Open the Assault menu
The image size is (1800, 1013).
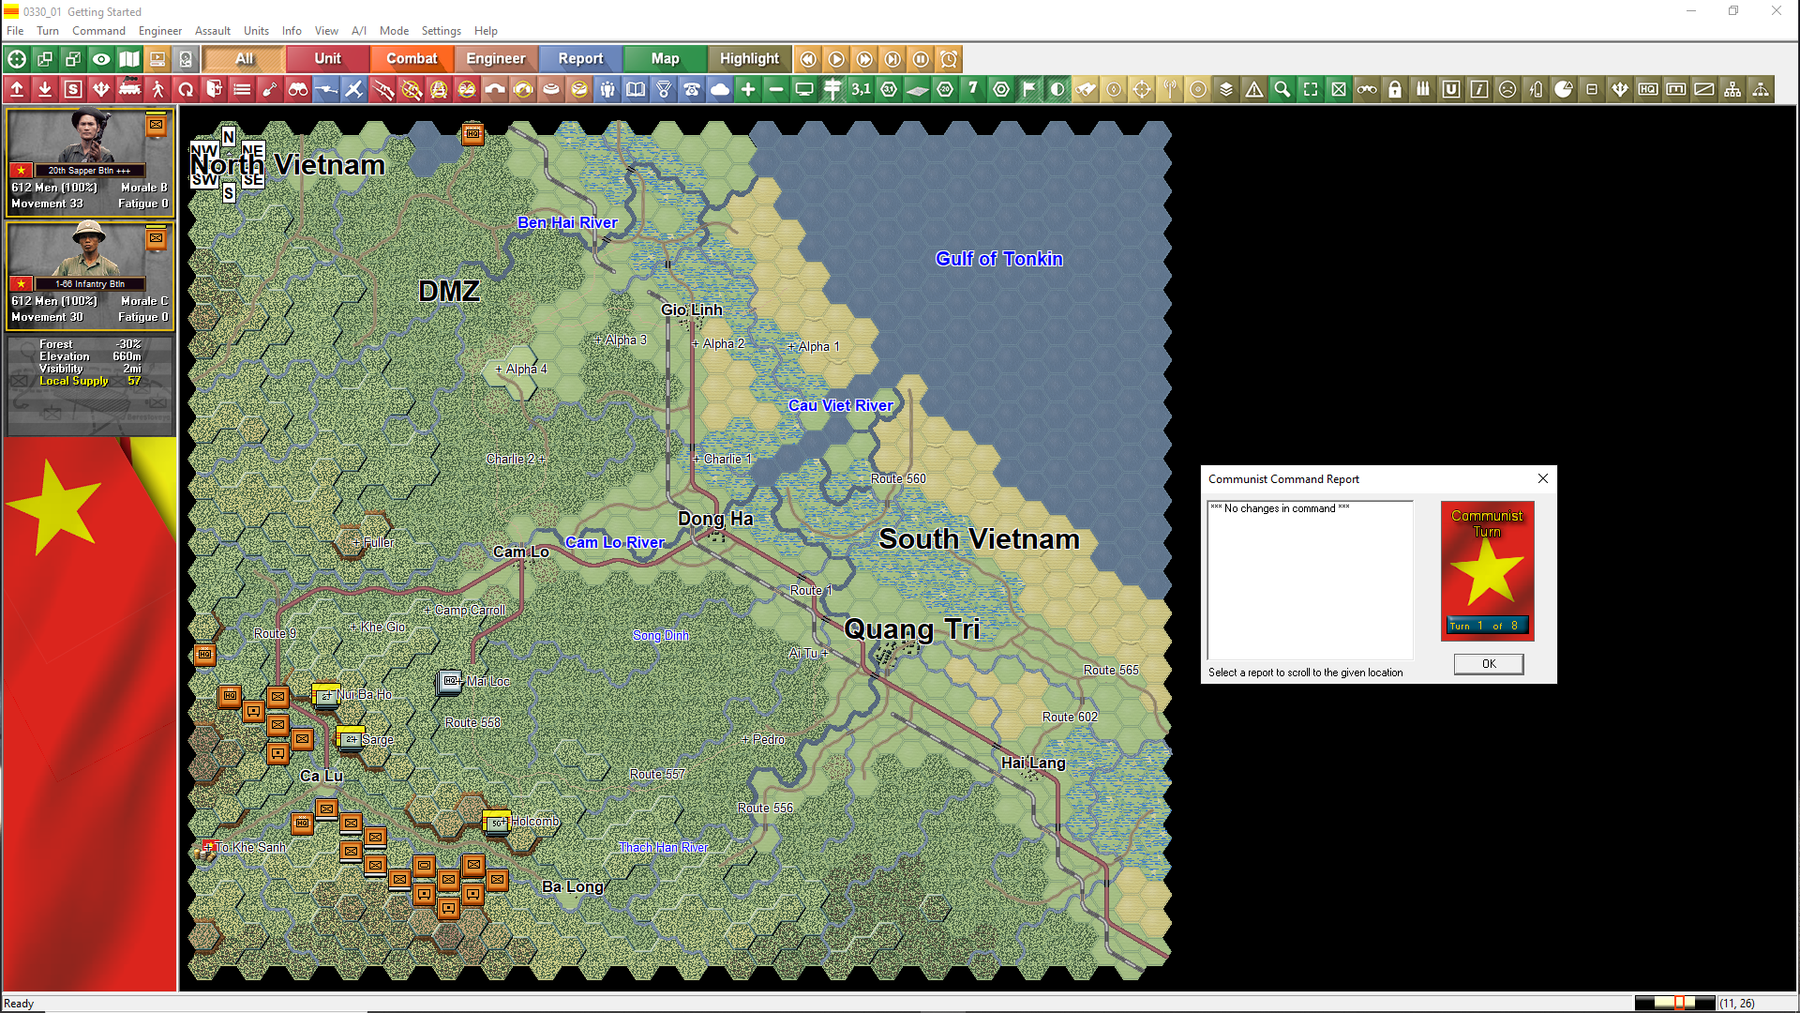212,31
